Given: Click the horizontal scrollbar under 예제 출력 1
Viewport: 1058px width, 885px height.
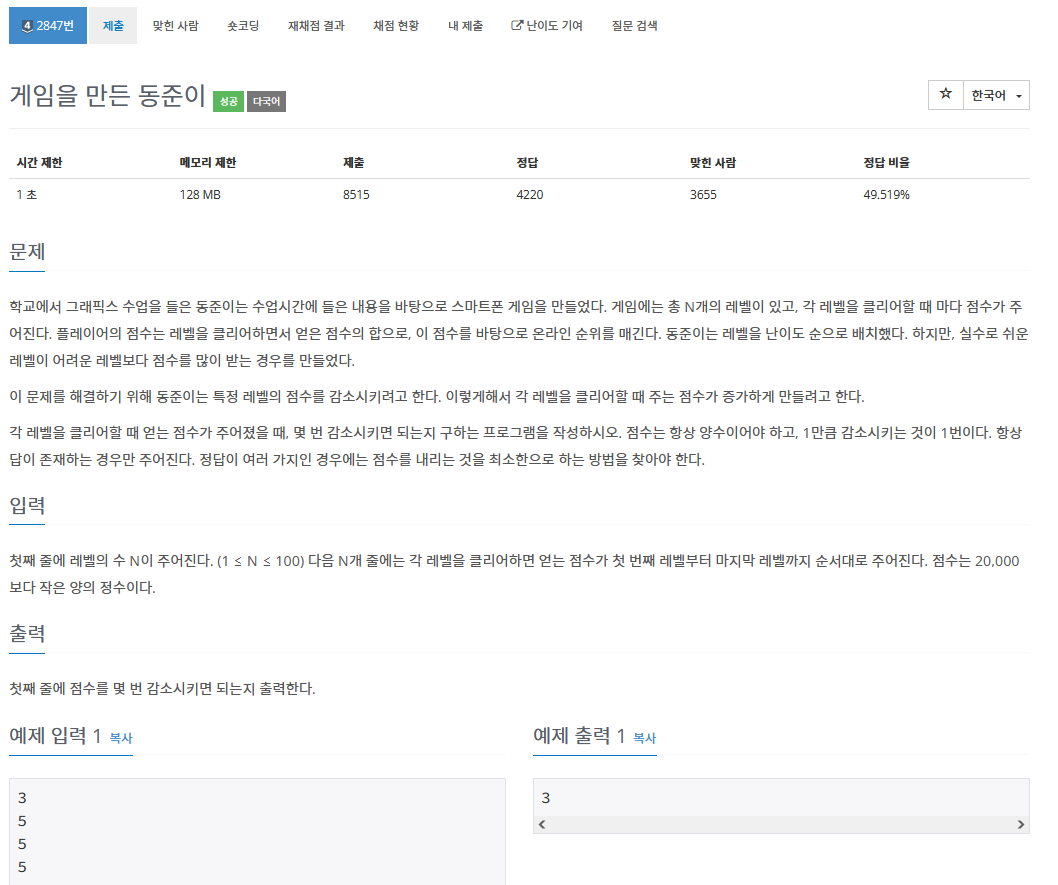Looking at the screenshot, I should (x=781, y=823).
